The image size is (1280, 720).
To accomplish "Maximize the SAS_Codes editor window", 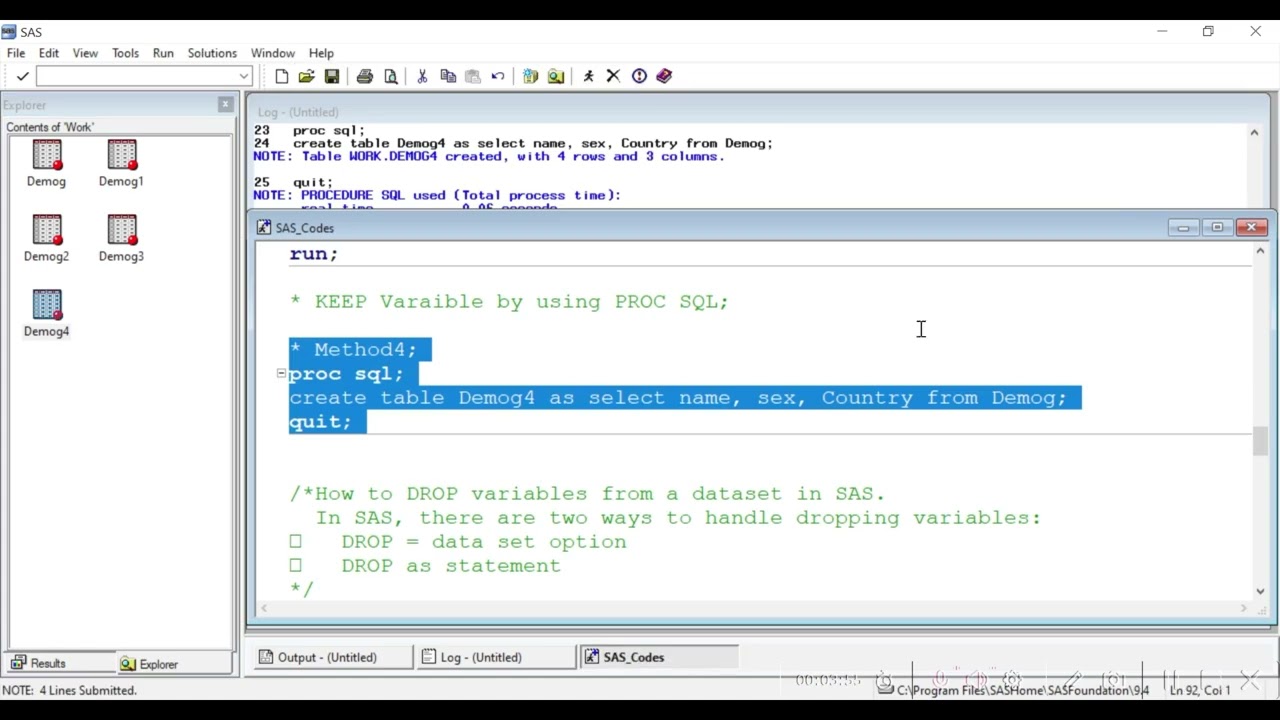I will [1217, 228].
